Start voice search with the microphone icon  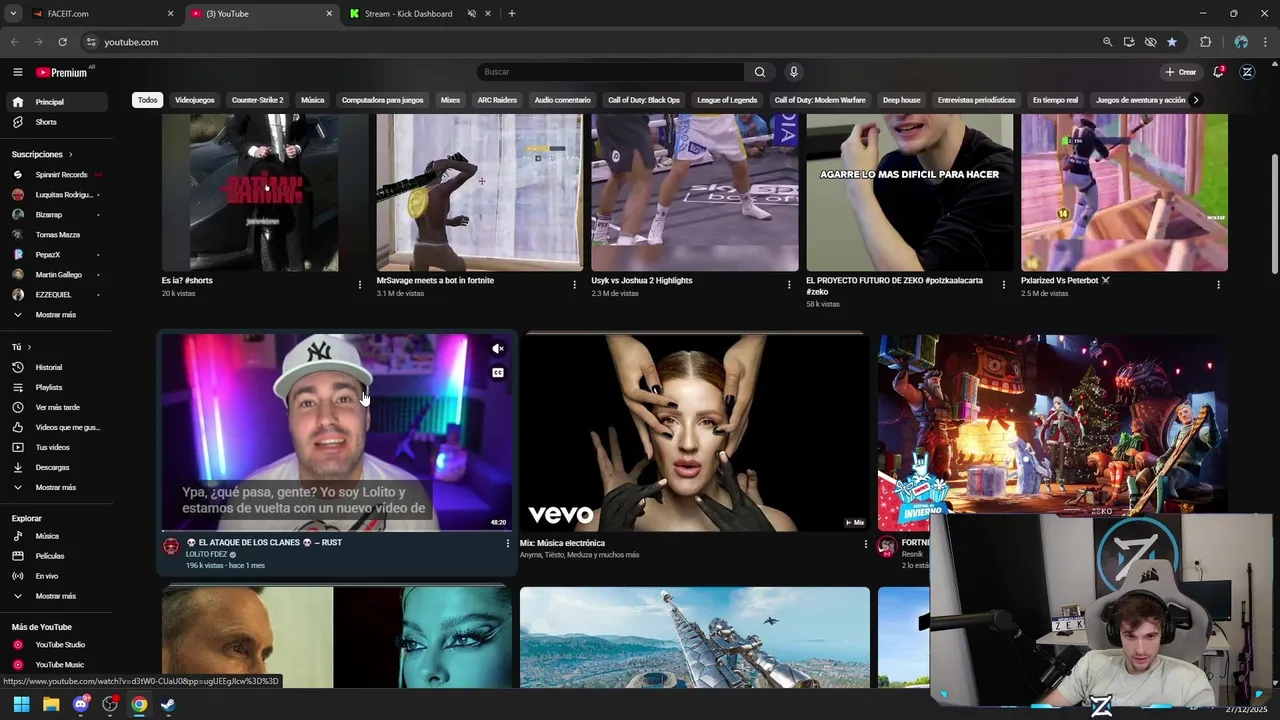794,72
